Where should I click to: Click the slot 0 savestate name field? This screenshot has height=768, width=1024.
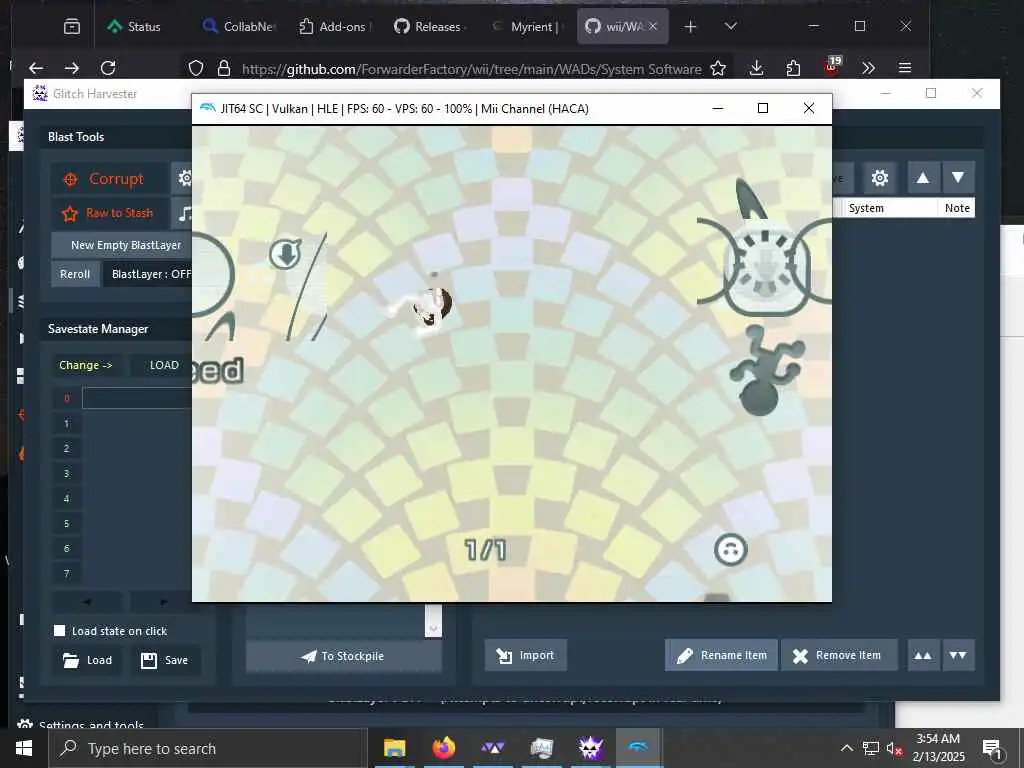click(137, 398)
